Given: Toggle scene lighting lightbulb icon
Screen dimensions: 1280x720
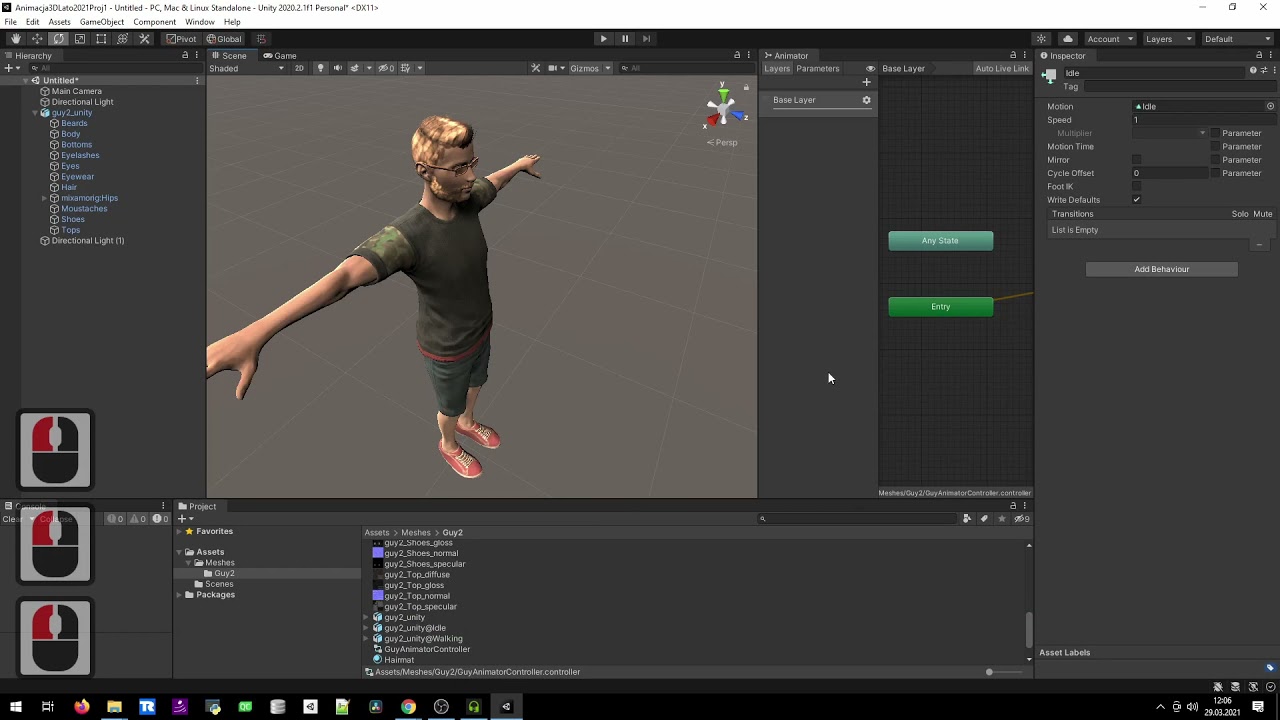Looking at the screenshot, I should pos(320,68).
